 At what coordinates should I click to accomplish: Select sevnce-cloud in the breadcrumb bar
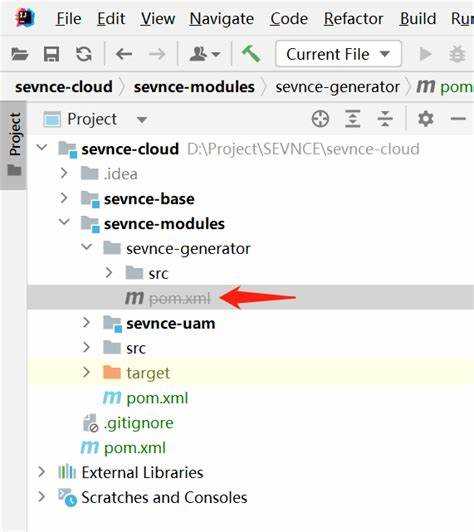tap(64, 87)
